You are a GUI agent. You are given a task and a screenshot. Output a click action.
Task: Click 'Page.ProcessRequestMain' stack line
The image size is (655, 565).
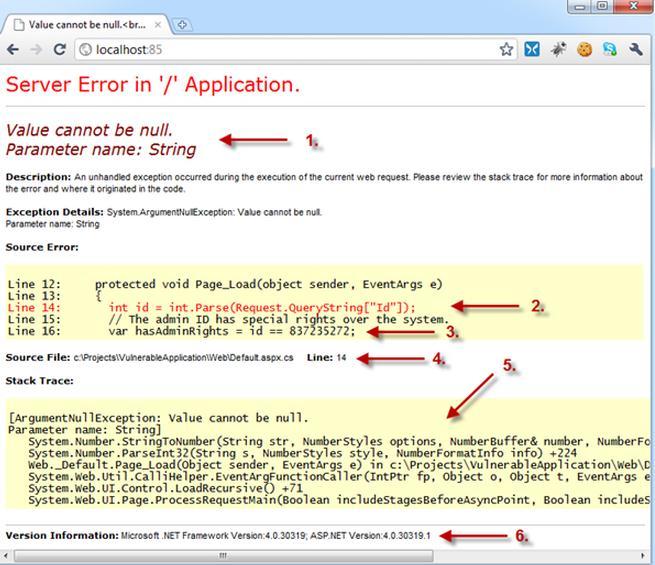click(339, 500)
